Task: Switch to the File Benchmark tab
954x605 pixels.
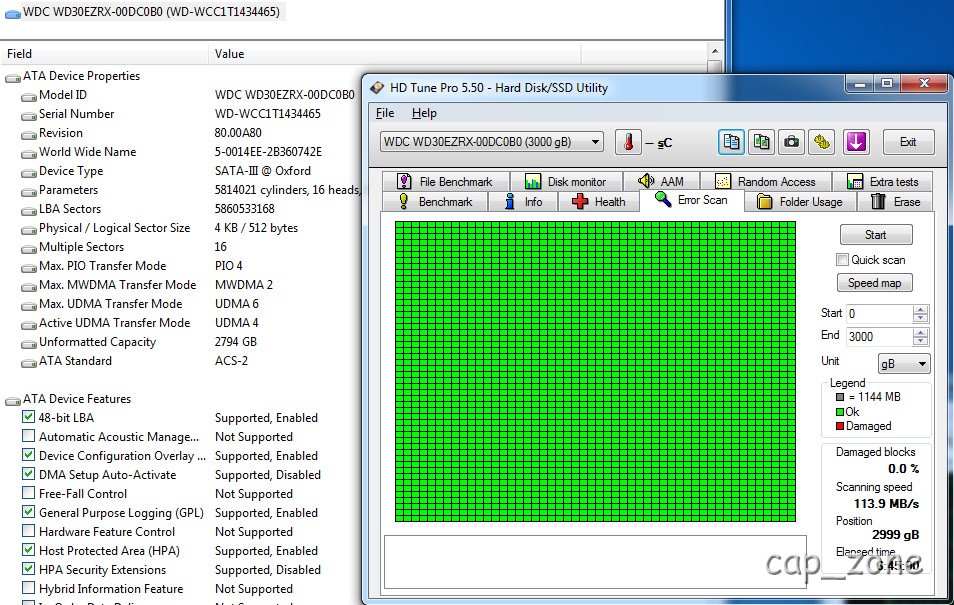Action: coord(445,181)
